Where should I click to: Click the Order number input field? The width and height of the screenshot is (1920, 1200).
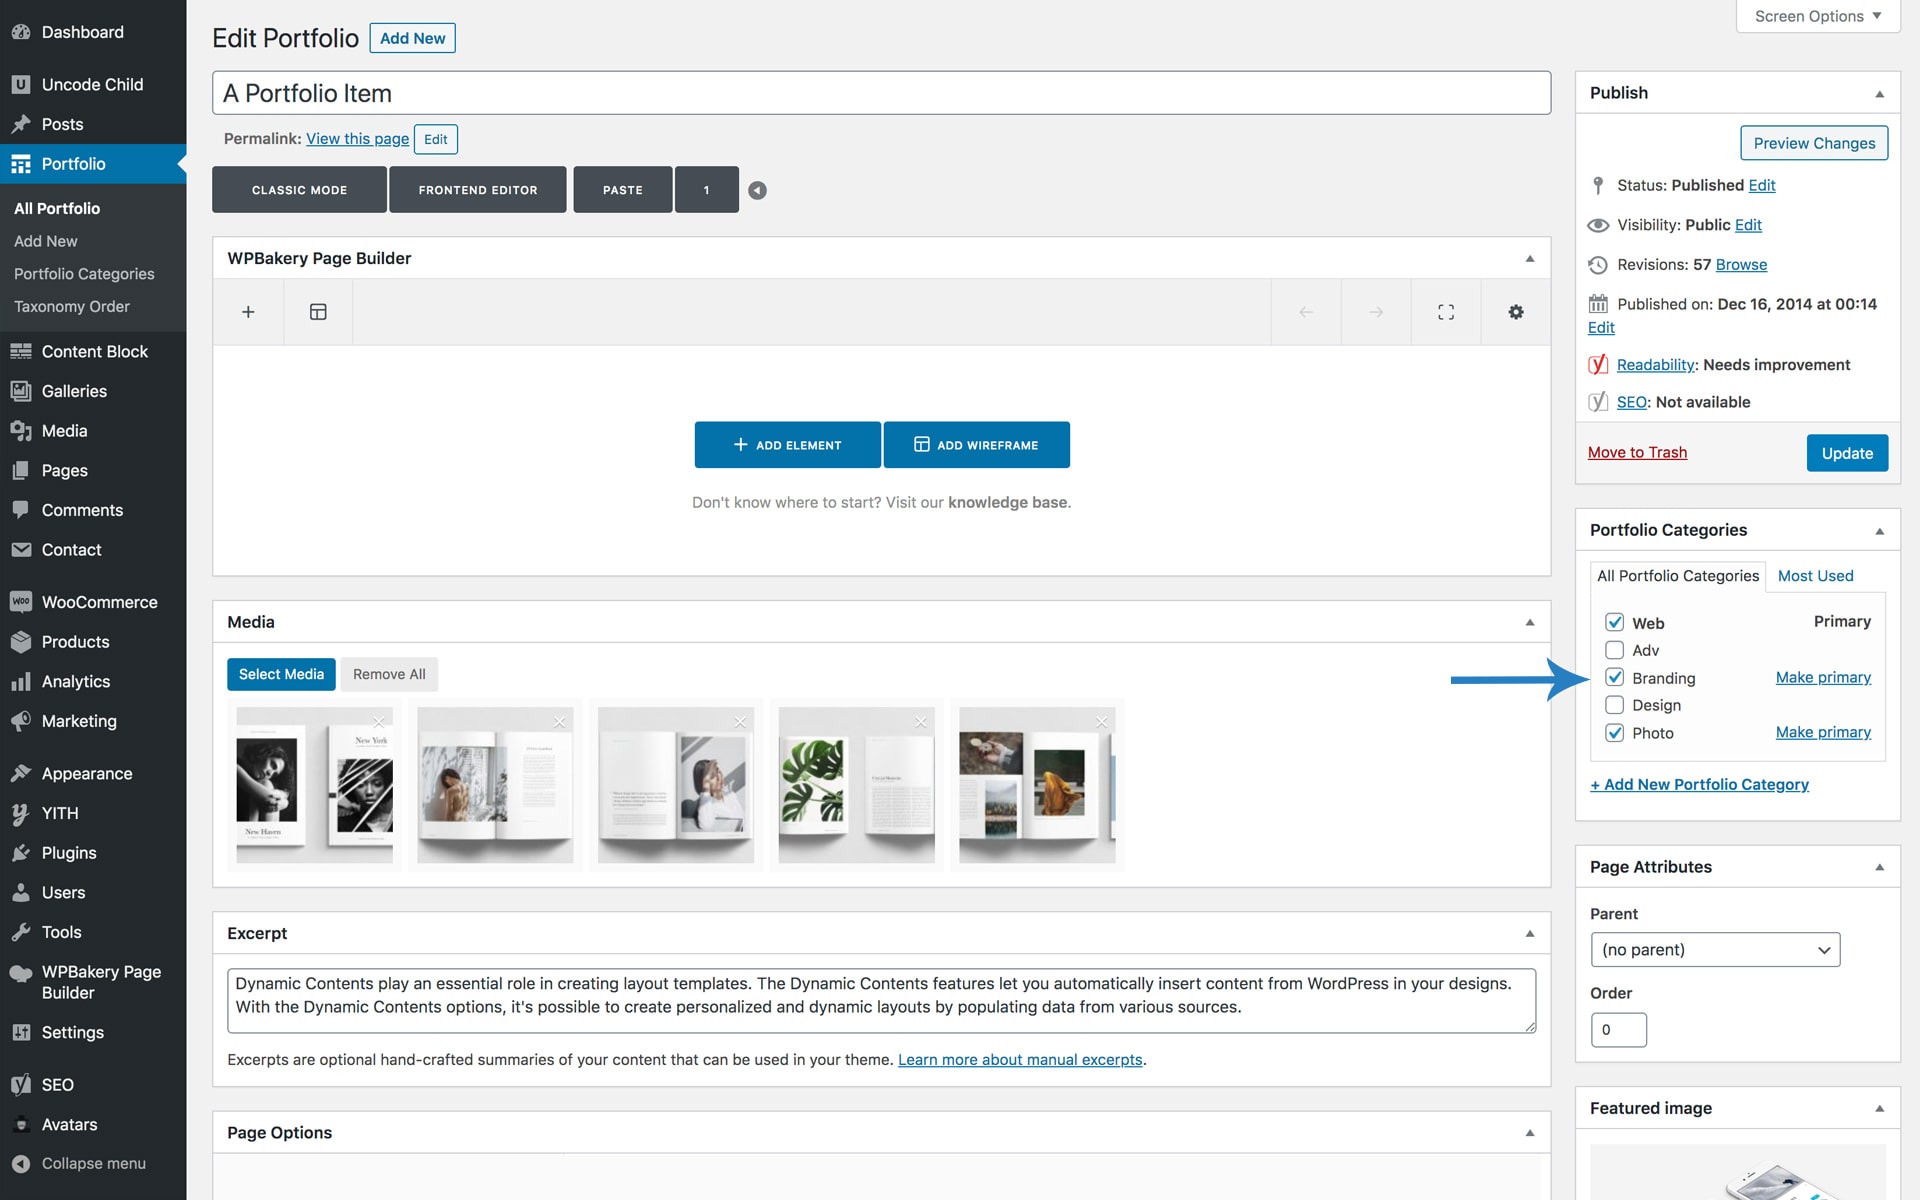[x=1617, y=1030]
